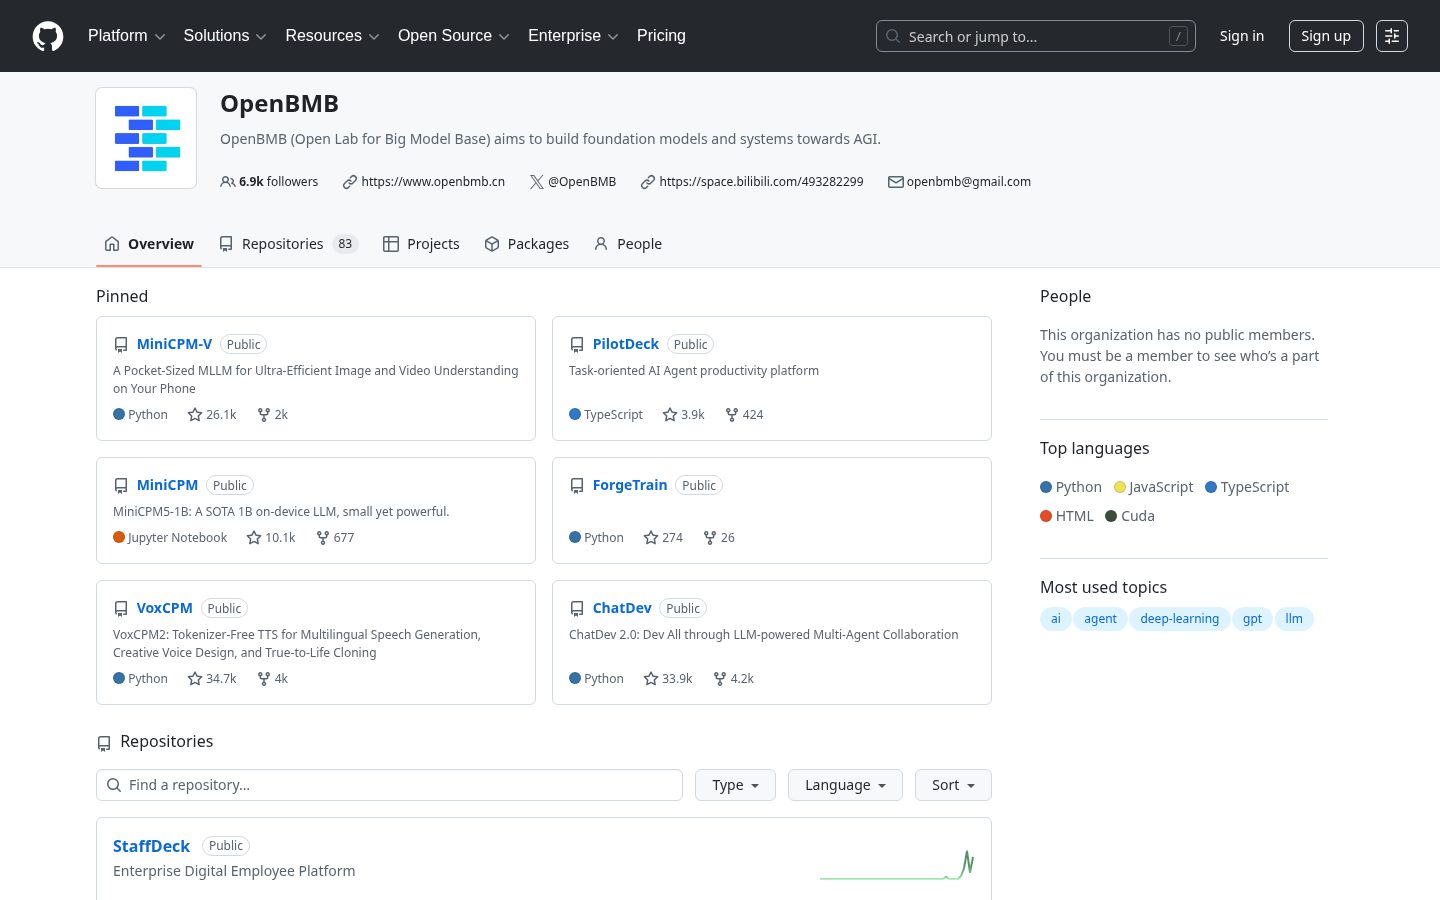Click the 4.2k forks on ChatDev
Image resolution: width=1440 pixels, height=900 pixels.
[x=734, y=678]
